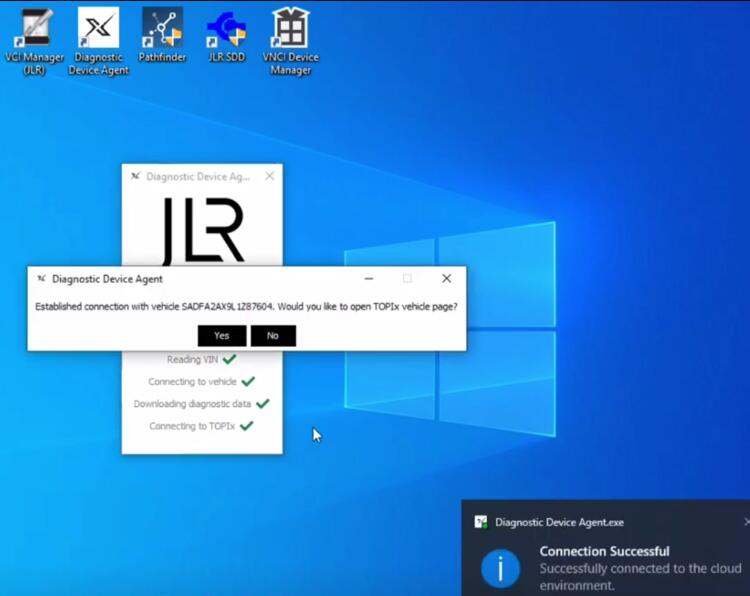Click the Connecting to vehicle checkmark
The height and width of the screenshot is (596, 750).
[248, 381]
